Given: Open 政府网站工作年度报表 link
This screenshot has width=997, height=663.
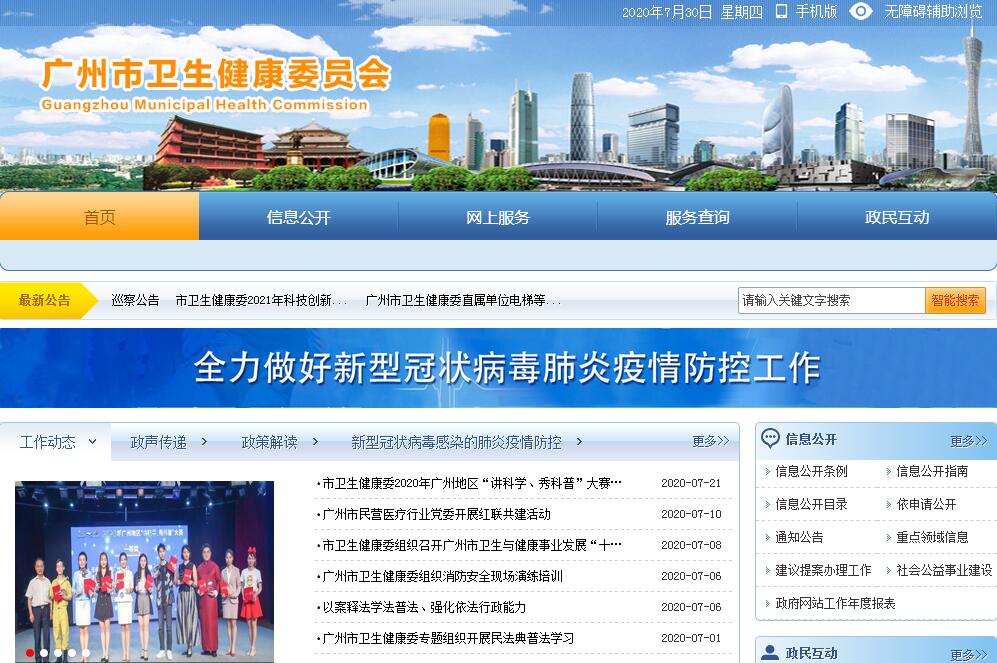Looking at the screenshot, I should 835,603.
